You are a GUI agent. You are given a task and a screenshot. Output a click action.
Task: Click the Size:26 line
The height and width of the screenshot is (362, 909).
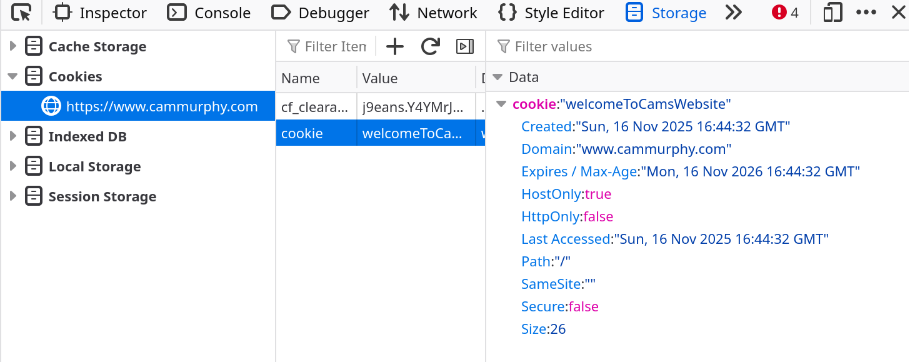pyautogui.click(x=543, y=330)
